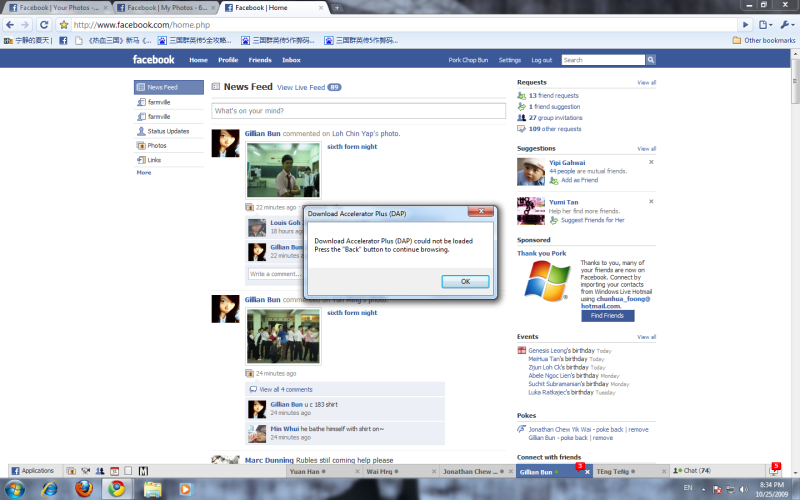Show hidden tray icons arrow

tap(704, 489)
